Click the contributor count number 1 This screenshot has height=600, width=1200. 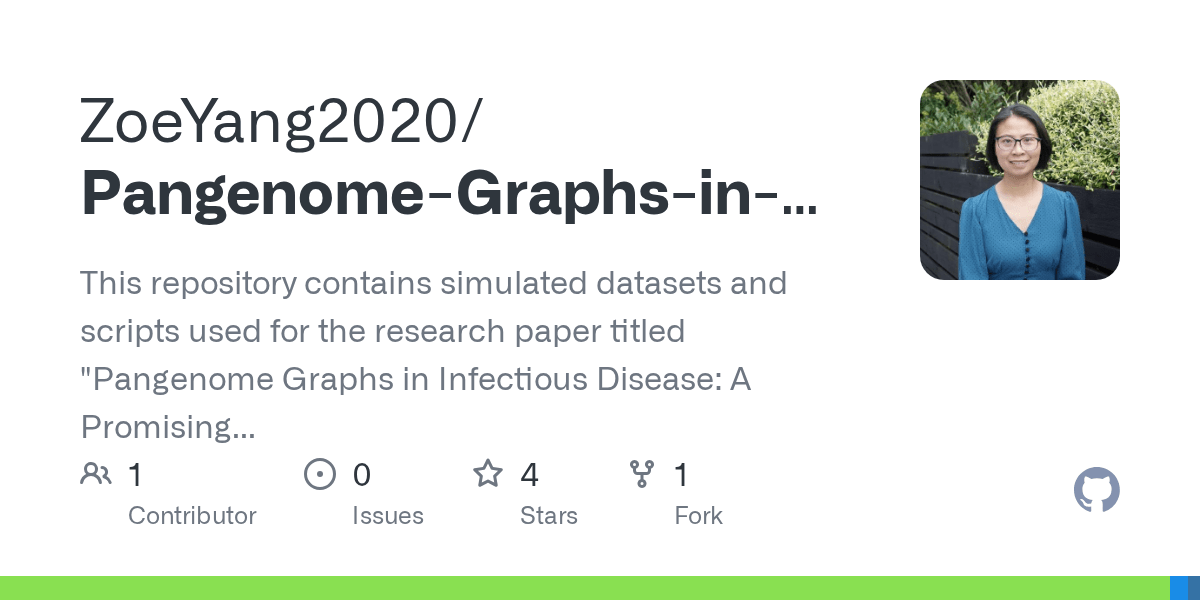(x=136, y=475)
